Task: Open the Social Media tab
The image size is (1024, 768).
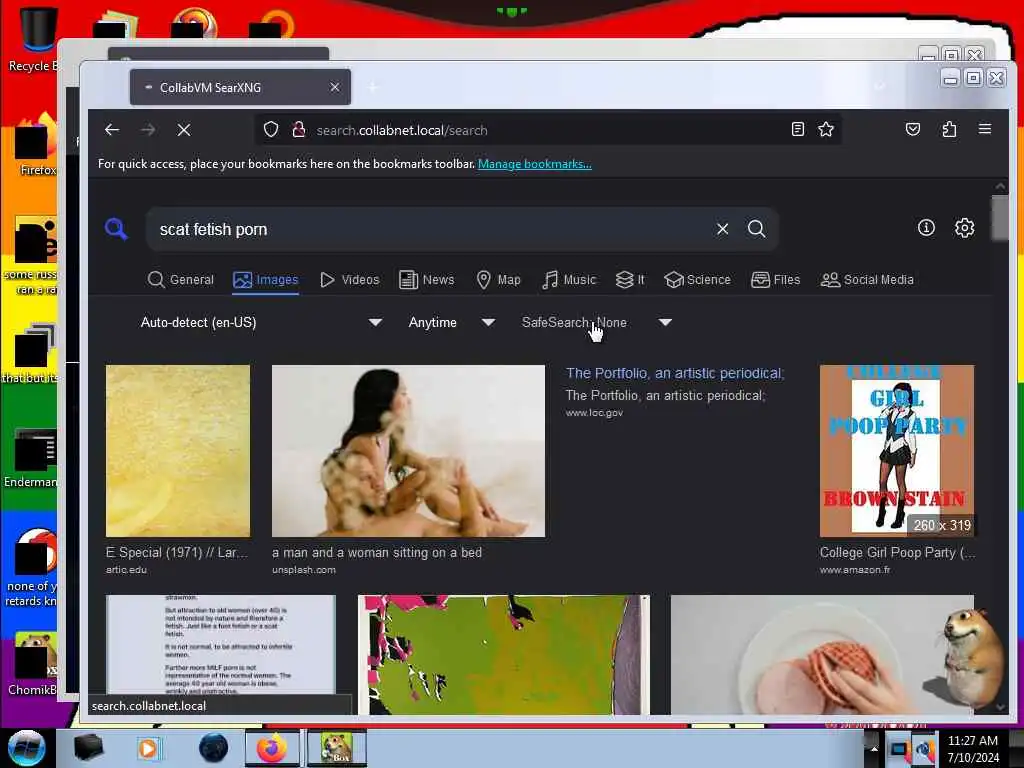Action: tap(867, 280)
